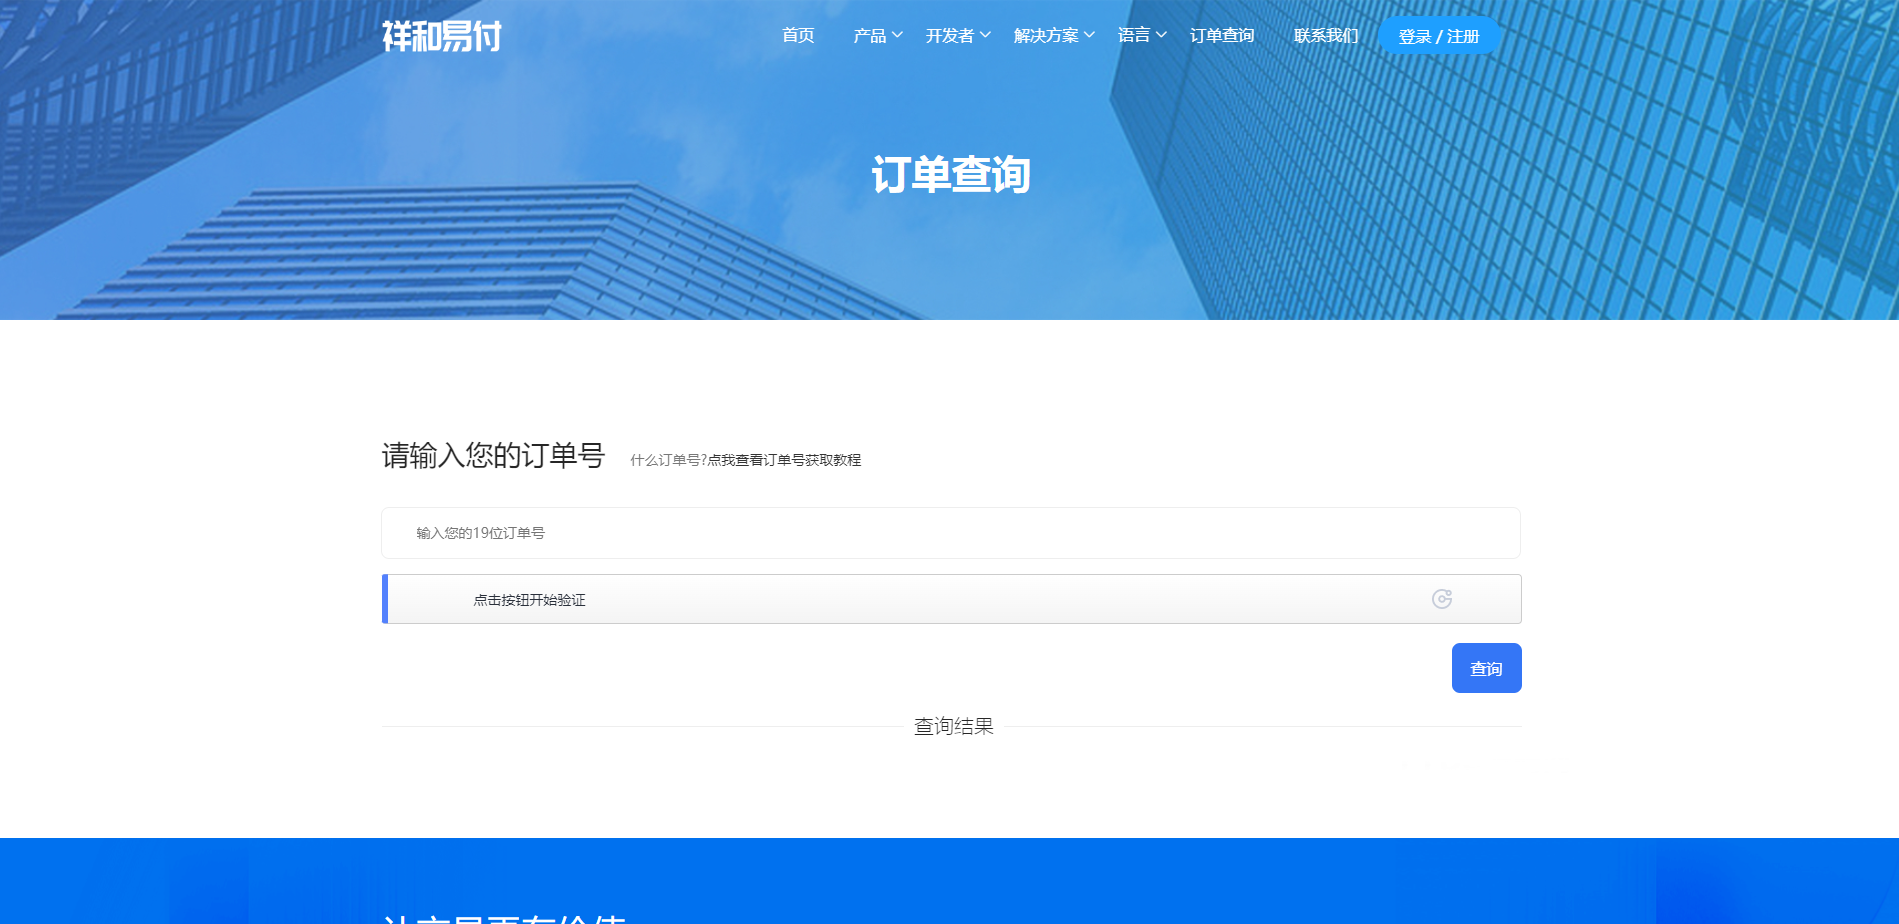Go to 首页 in the navigation
This screenshot has height=924, width=1899.
[x=798, y=36]
